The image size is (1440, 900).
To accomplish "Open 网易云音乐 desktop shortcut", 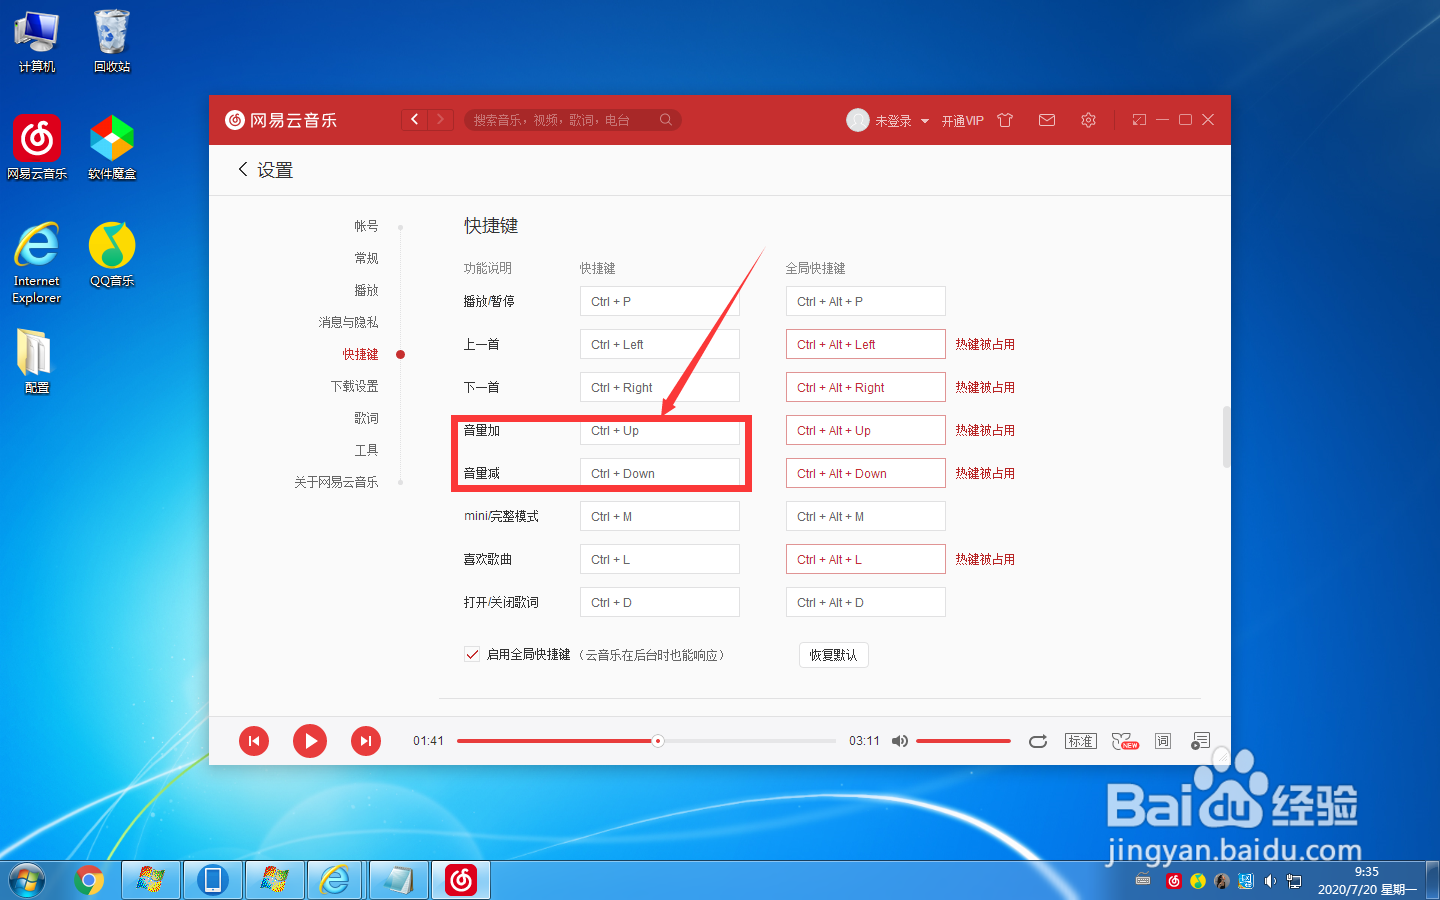I will tap(37, 147).
